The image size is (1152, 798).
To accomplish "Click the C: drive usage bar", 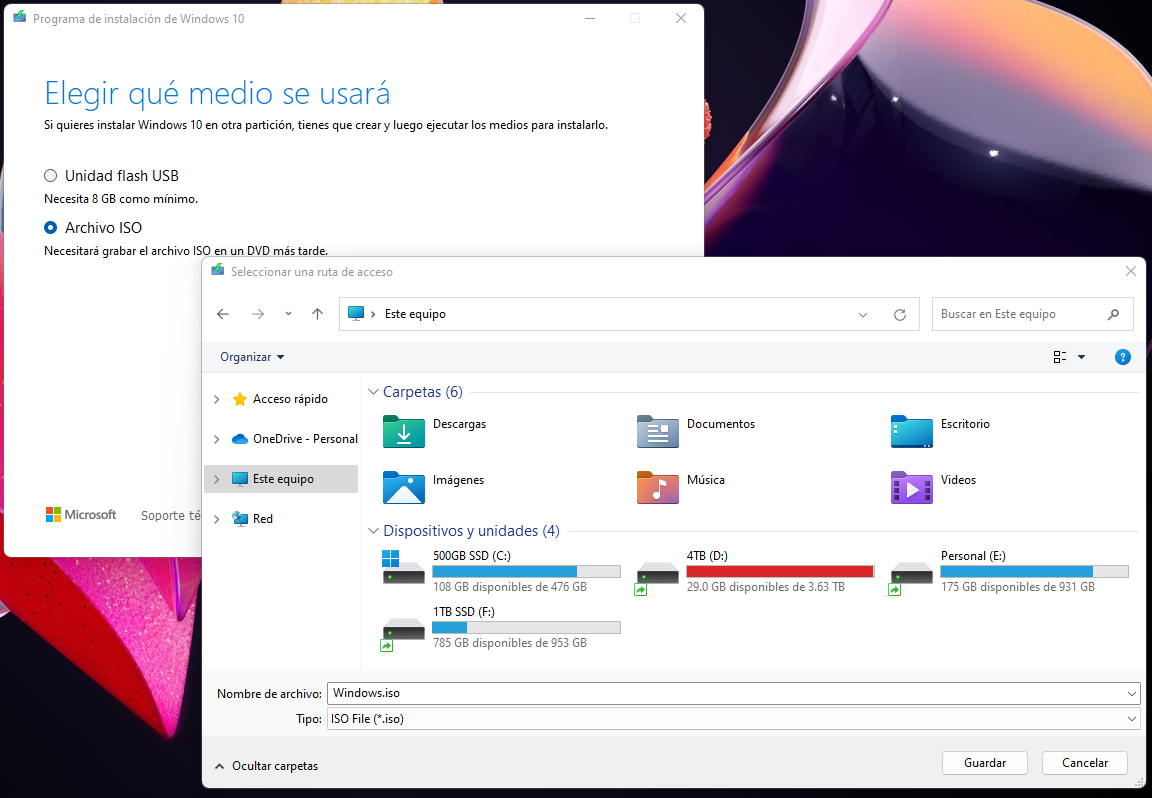I will tap(527, 572).
